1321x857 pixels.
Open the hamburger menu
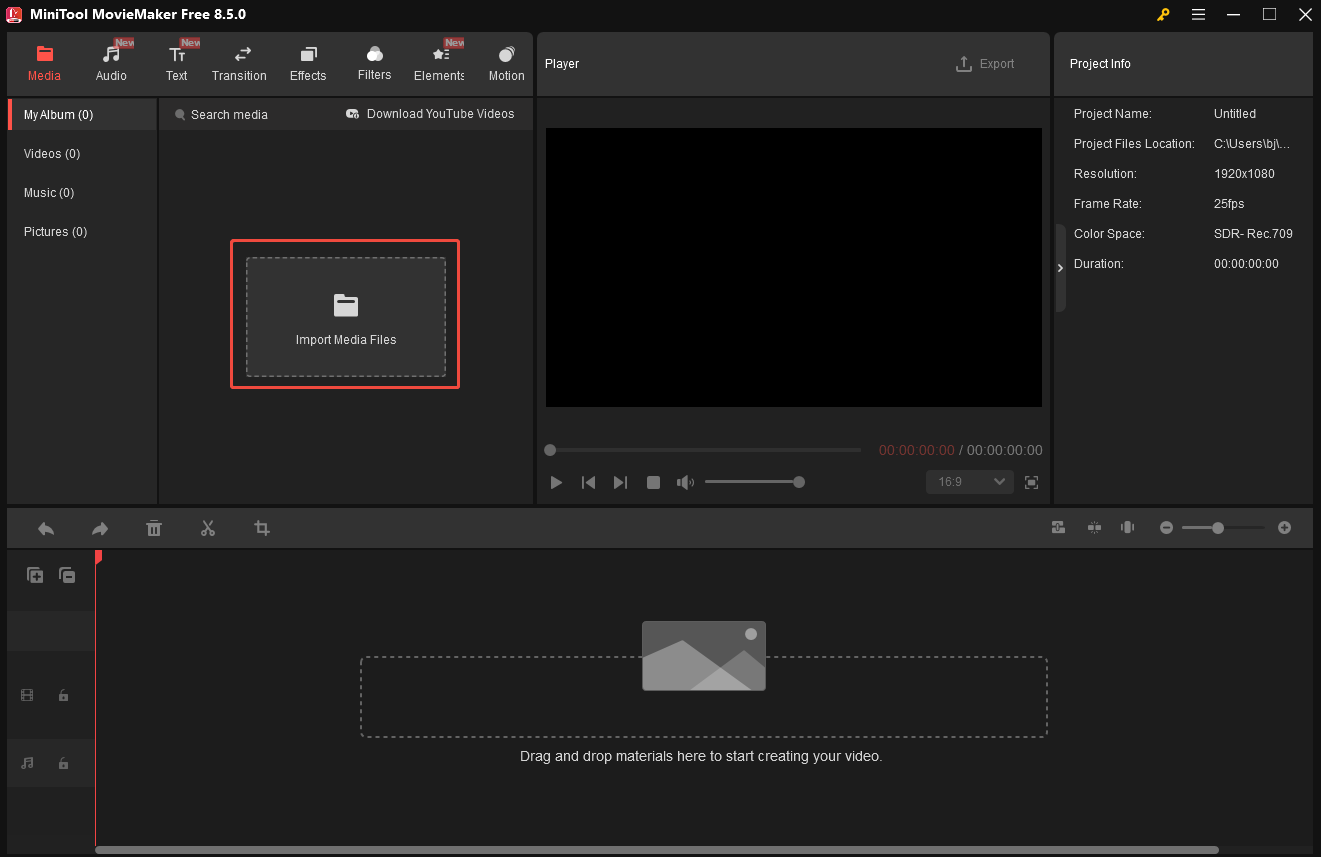click(1197, 15)
